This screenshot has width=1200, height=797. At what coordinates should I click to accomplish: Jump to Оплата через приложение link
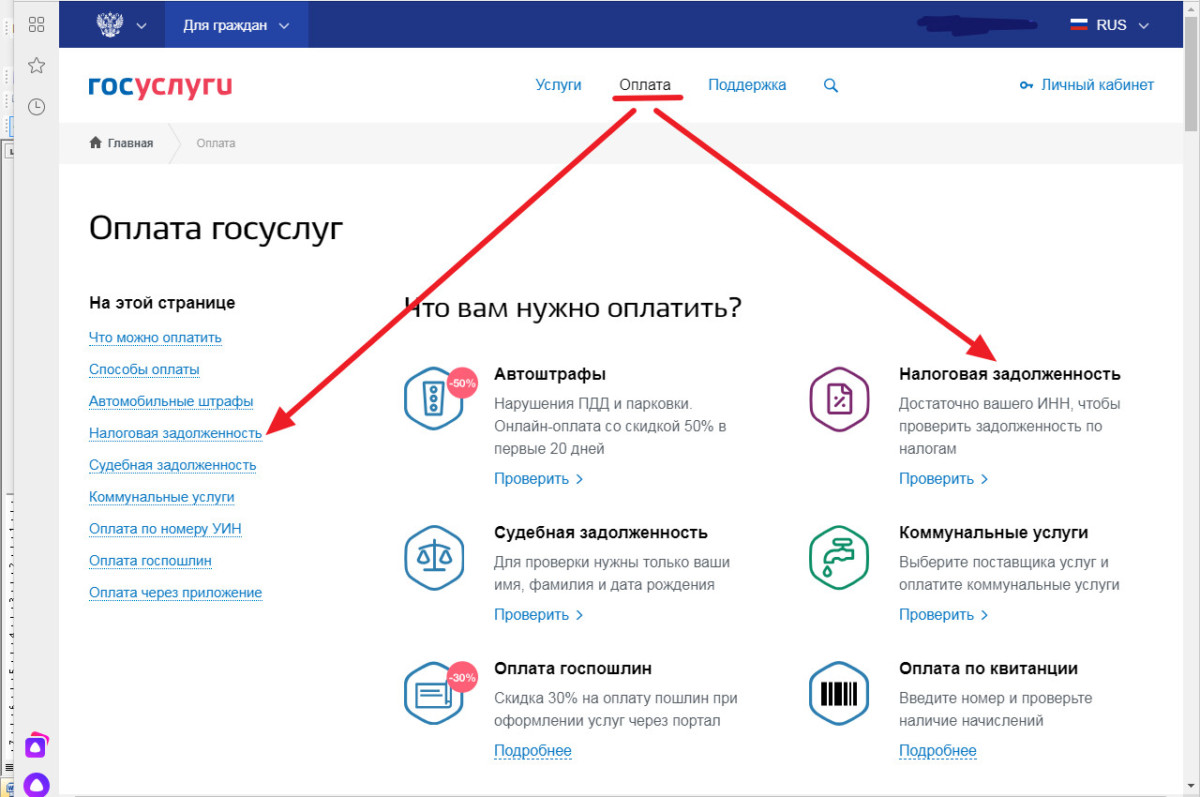(175, 592)
